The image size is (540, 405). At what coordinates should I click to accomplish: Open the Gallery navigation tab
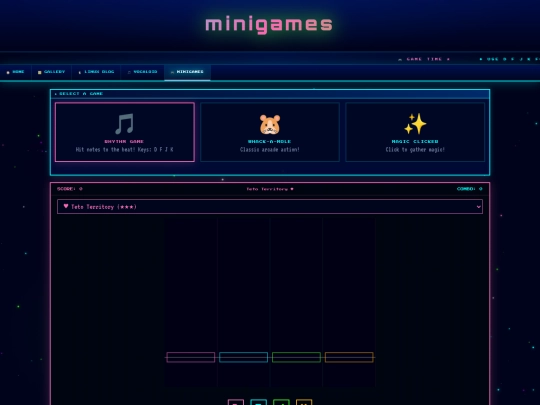pos(51,72)
